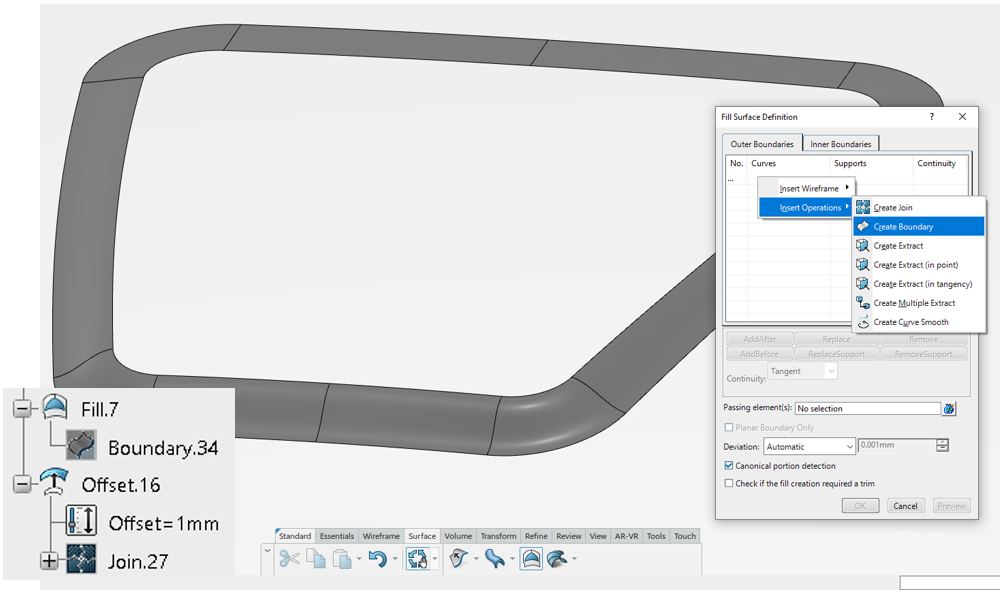Select the Boundary.34 icon in tree

tap(80, 446)
